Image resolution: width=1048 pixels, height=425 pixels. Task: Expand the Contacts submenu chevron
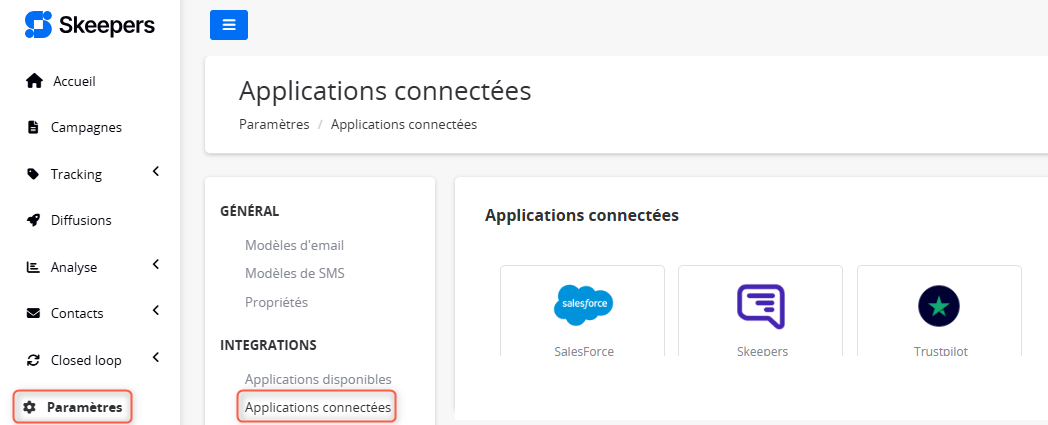click(156, 310)
